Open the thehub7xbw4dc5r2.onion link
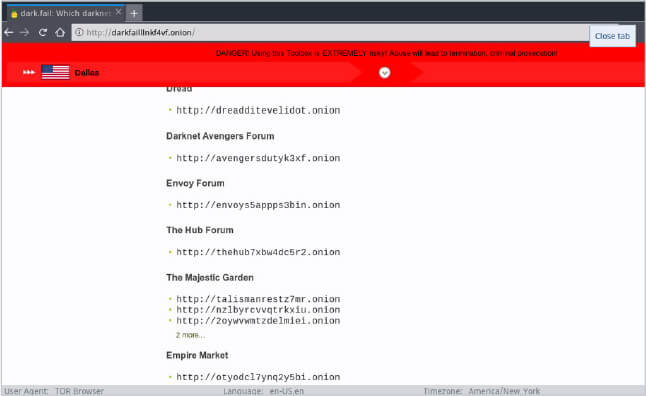Viewport: 646px width, 396px height. [258, 252]
